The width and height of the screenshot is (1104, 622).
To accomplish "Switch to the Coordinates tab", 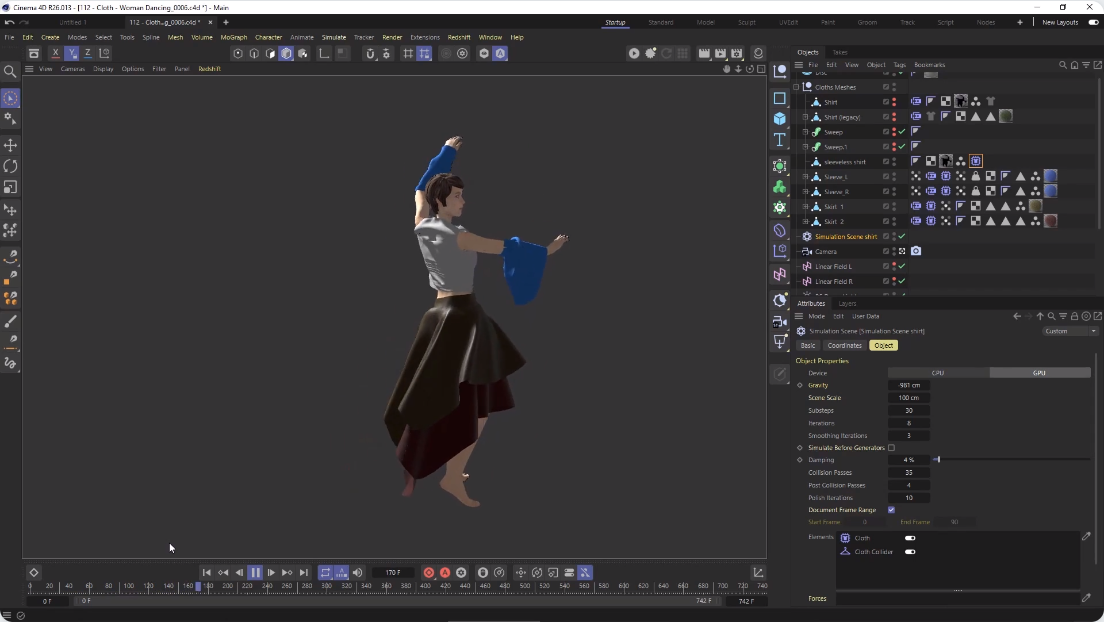I will (844, 346).
